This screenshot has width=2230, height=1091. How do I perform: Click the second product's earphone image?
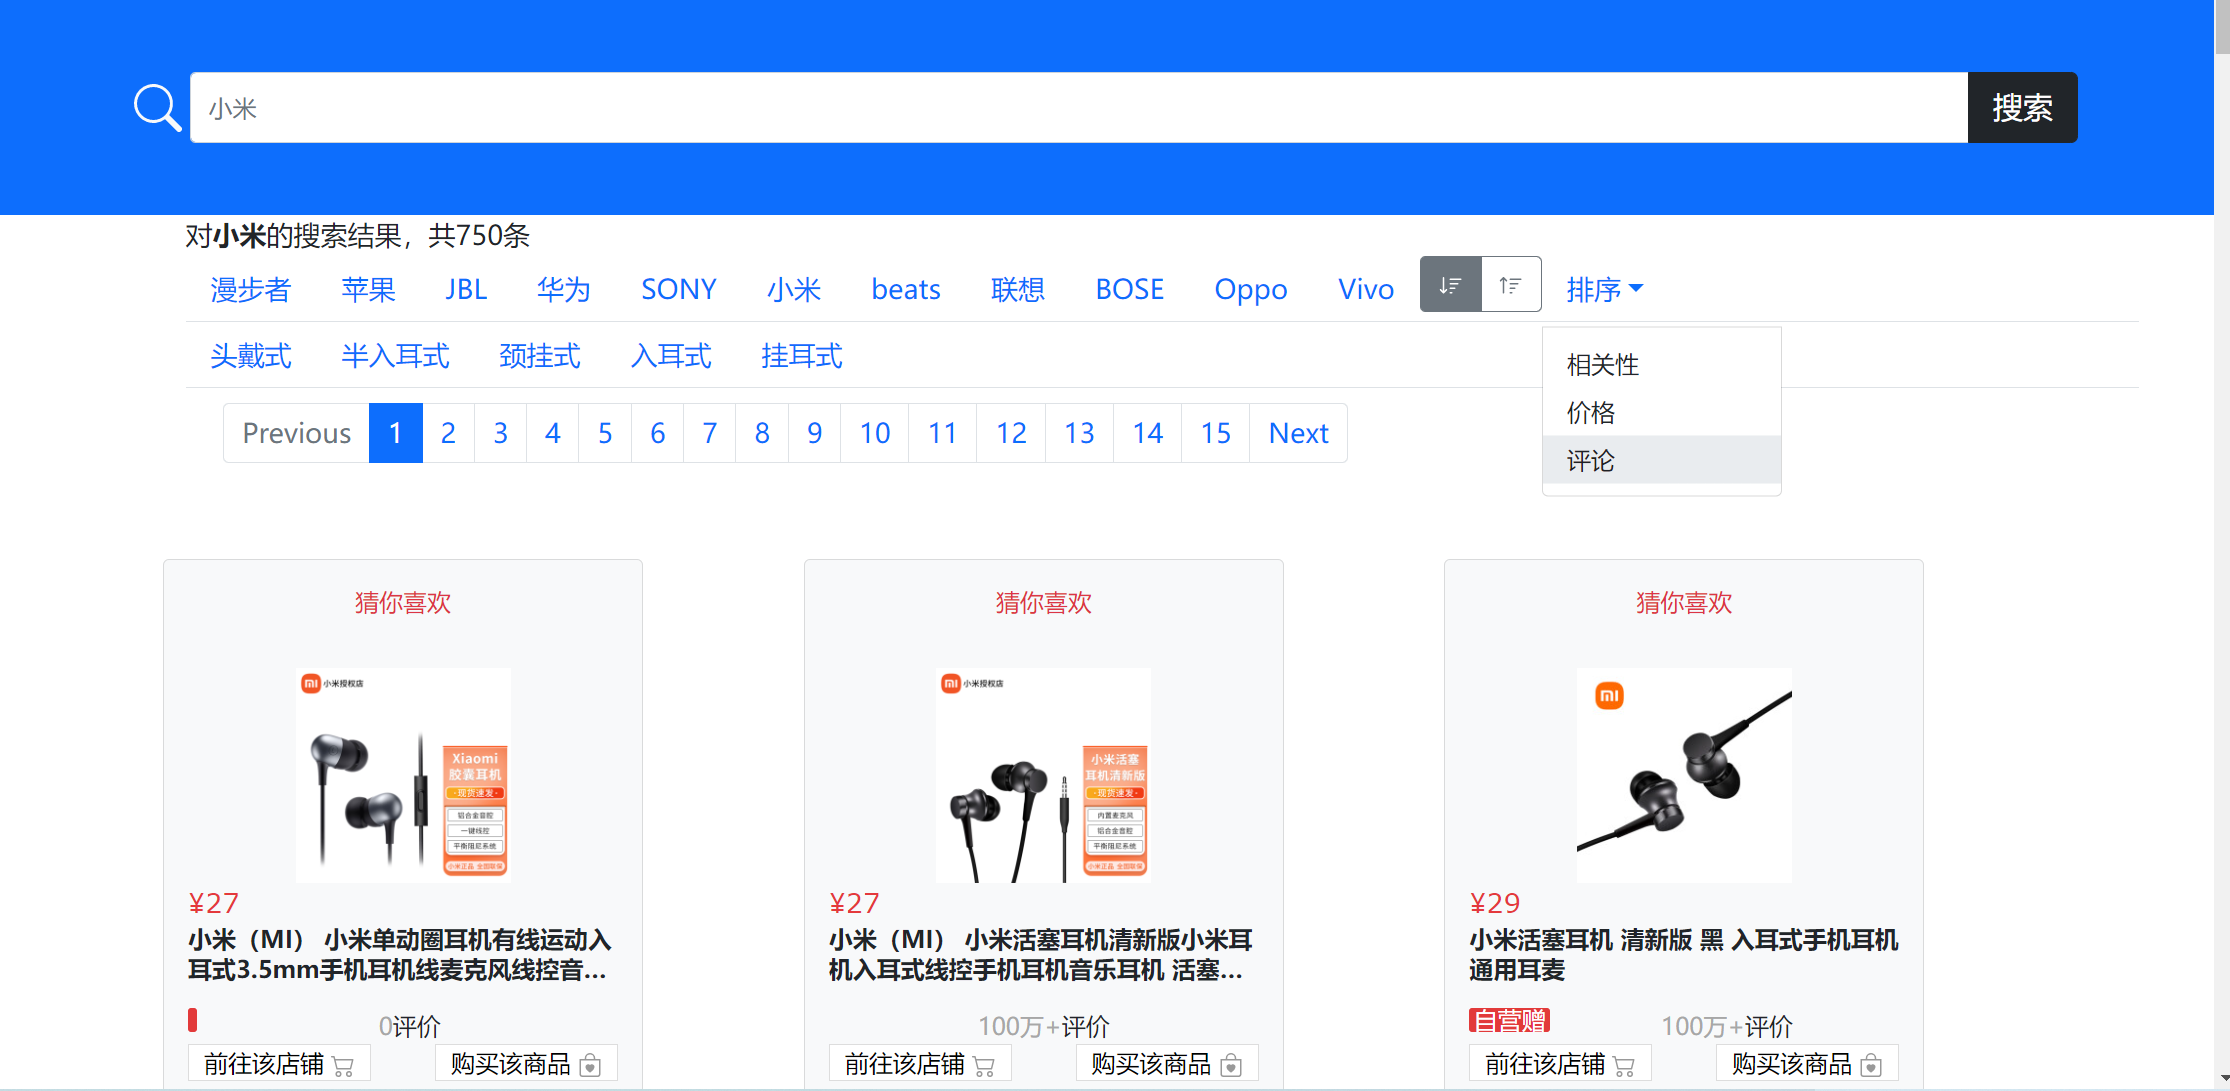1042,774
